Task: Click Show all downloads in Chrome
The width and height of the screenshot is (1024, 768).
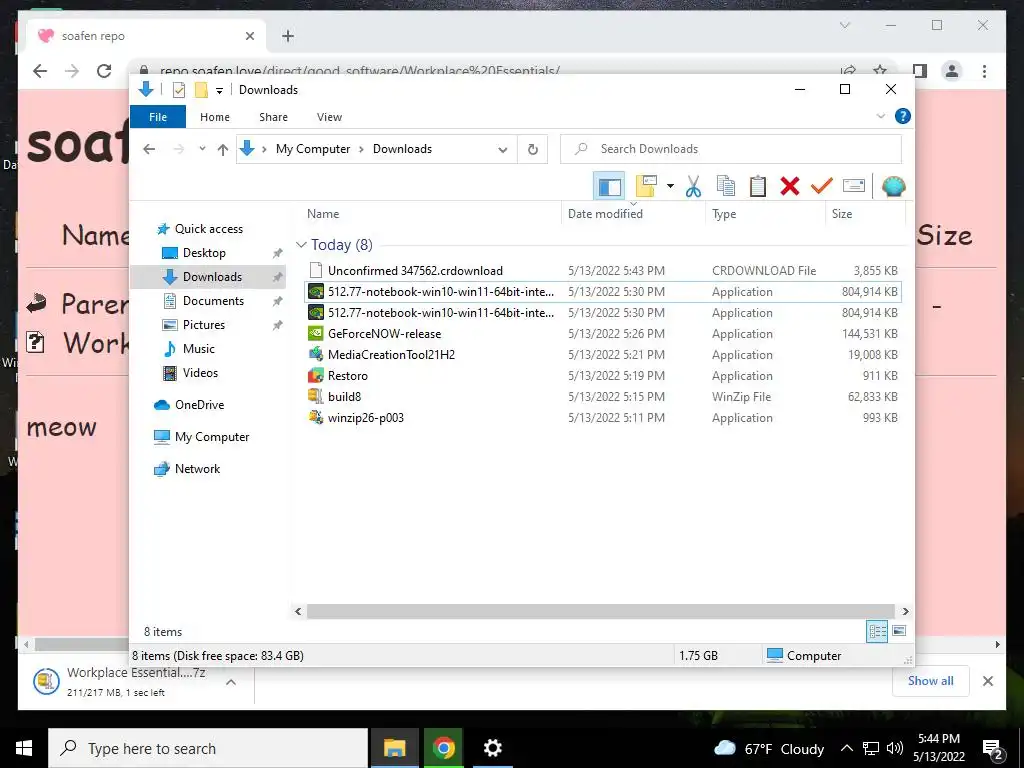Action: click(x=930, y=680)
